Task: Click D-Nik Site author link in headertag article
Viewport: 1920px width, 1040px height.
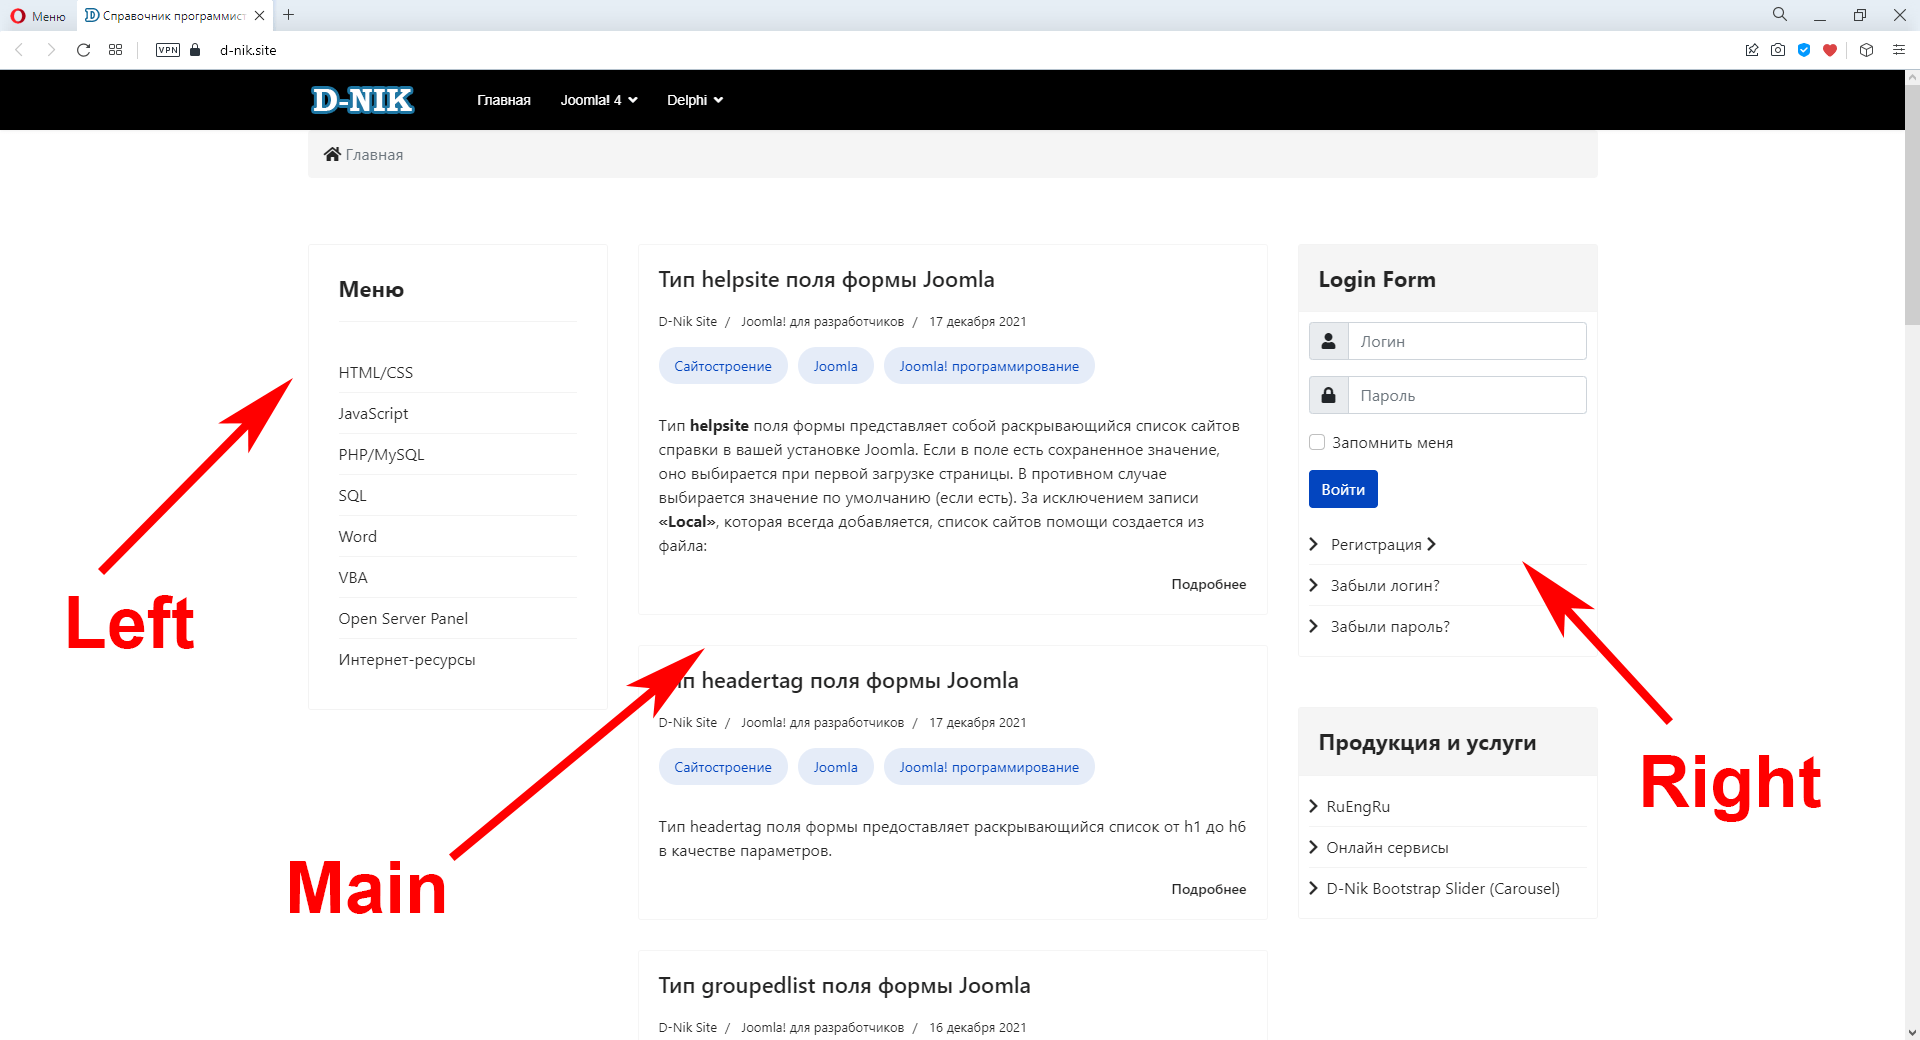Action: pos(687,722)
